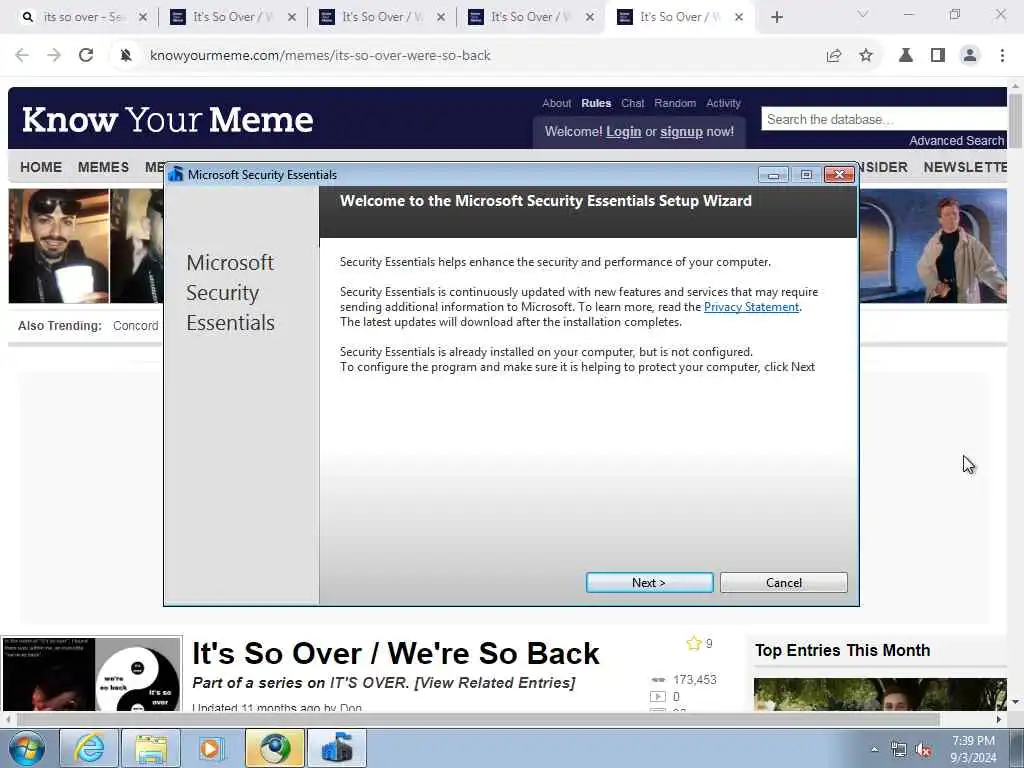Screen dimensions: 1024x768
Task: Click the sunglasses man trending thumbnail
Action: [x=59, y=246]
